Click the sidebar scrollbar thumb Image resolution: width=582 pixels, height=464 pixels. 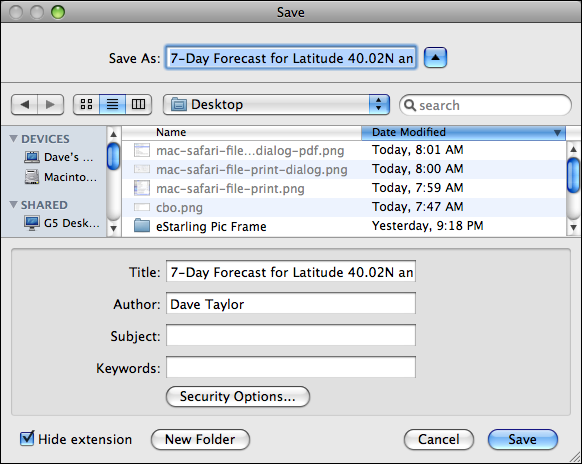(114, 156)
